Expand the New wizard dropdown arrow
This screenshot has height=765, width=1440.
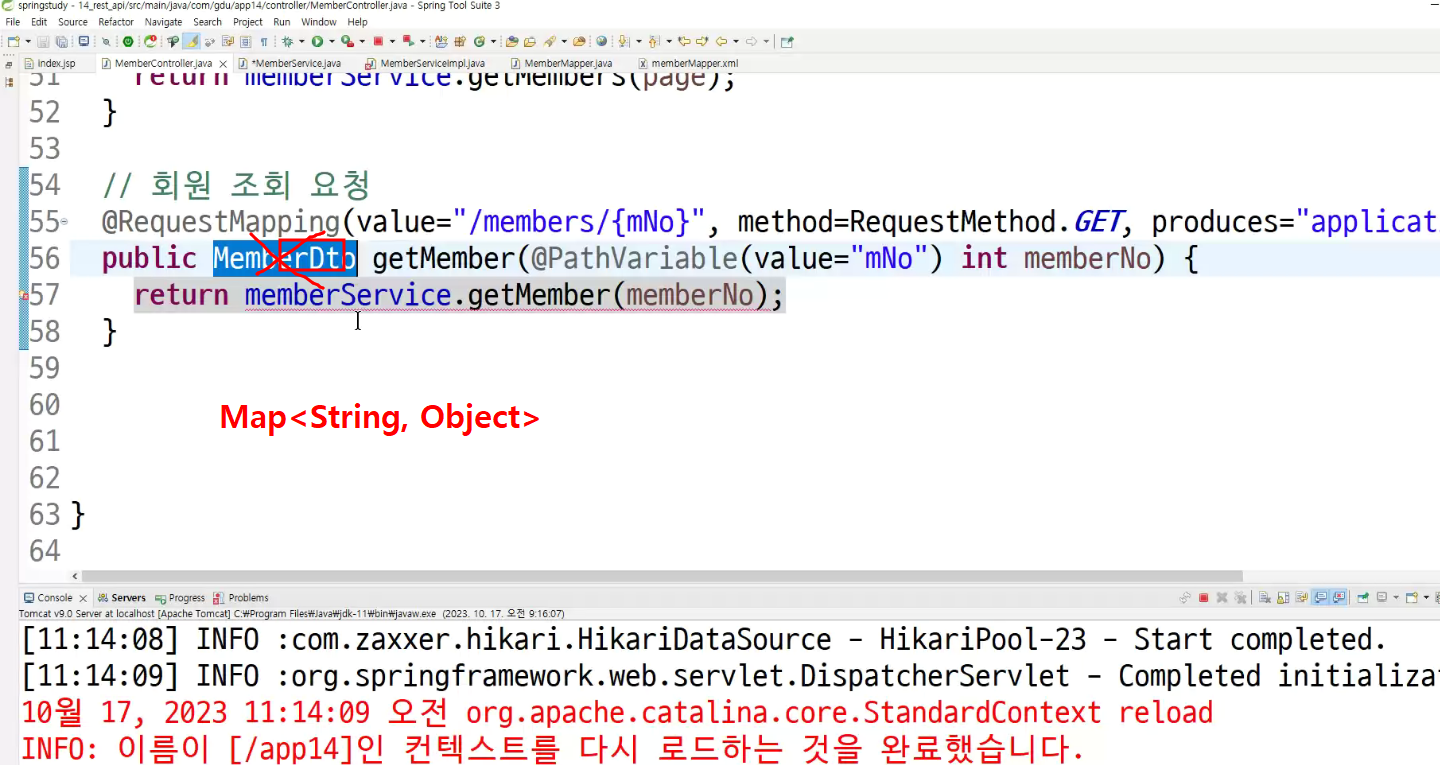click(x=28, y=42)
